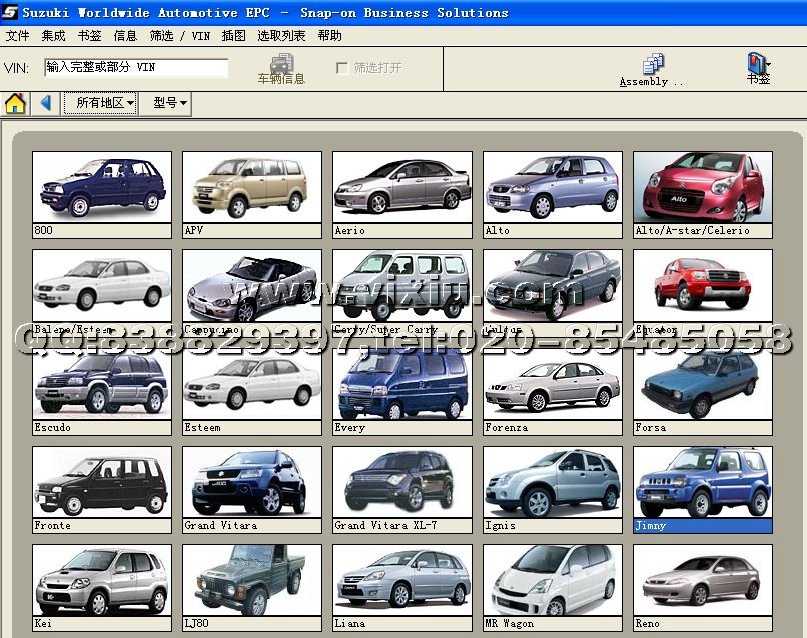
Task: Expand the 型号 model dropdown
Action: tap(168, 103)
